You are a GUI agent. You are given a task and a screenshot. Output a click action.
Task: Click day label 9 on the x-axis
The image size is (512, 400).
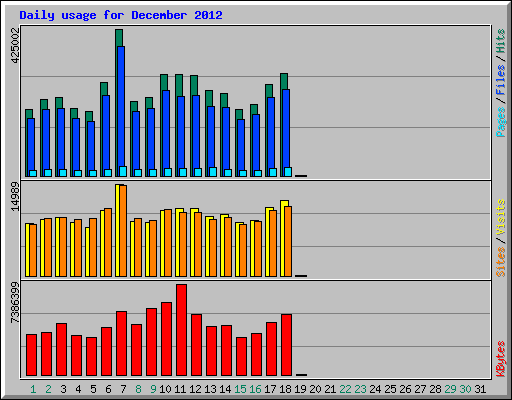153,389
